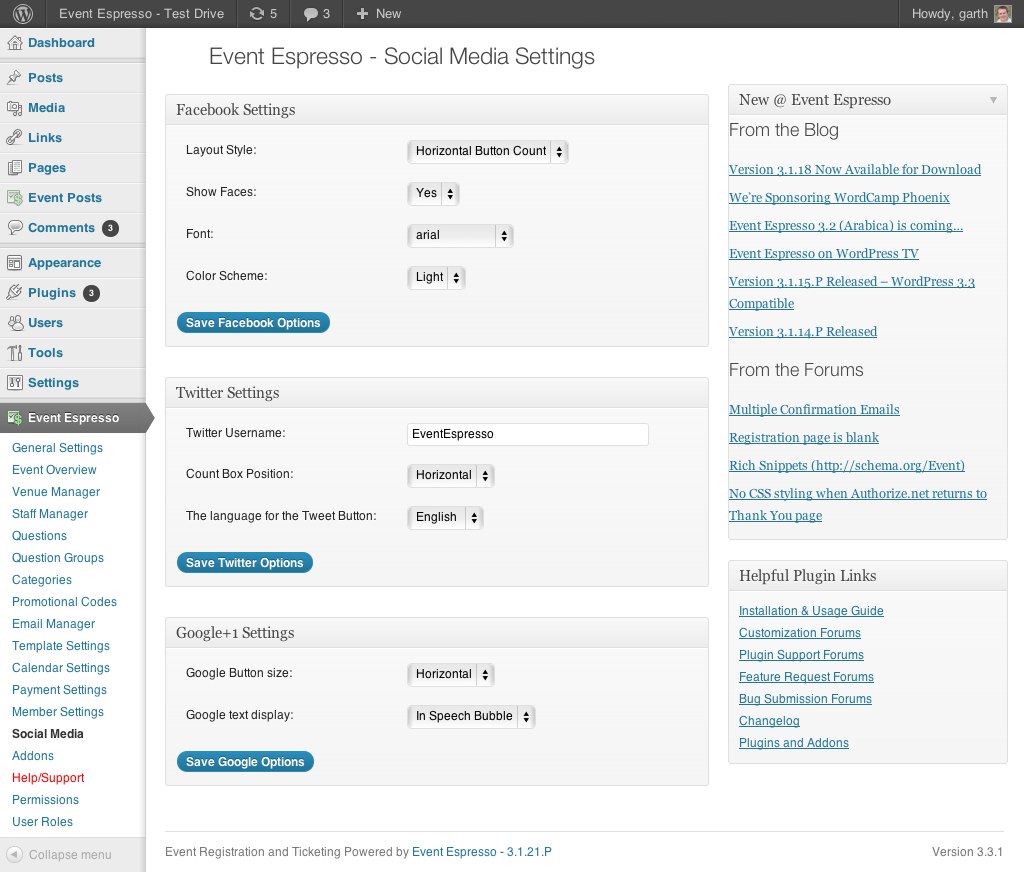This screenshot has width=1024, height=872.
Task: Open the Tweet Button language dropdown
Action: (445, 517)
